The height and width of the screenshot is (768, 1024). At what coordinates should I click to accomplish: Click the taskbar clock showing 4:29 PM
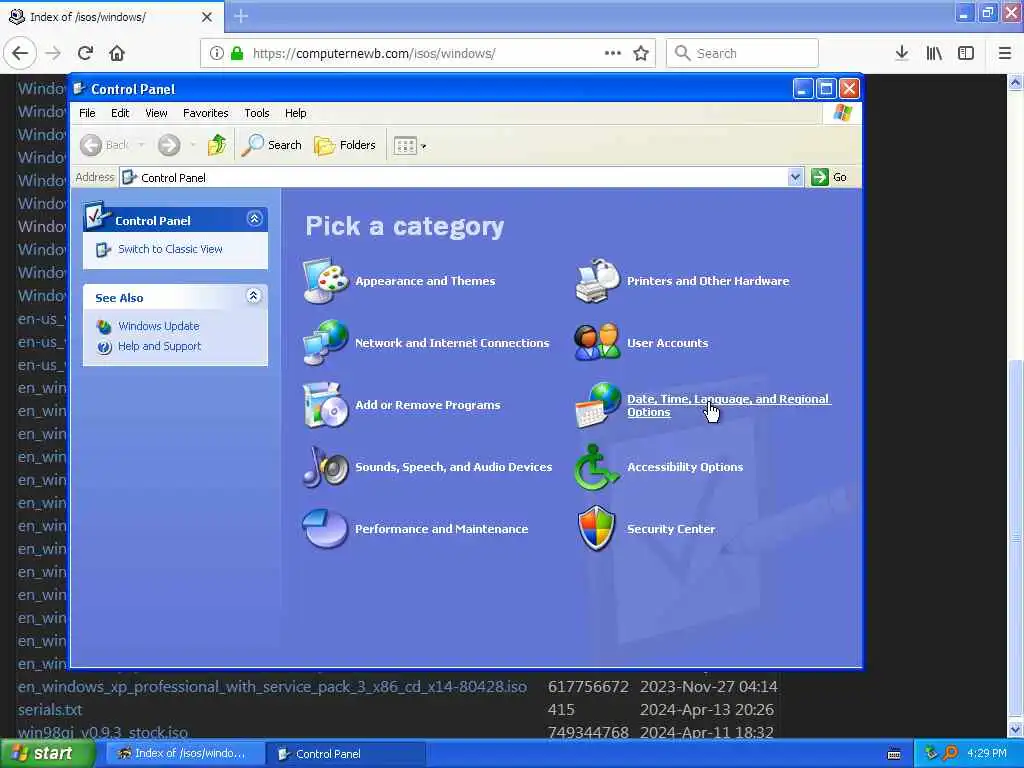pyautogui.click(x=987, y=753)
